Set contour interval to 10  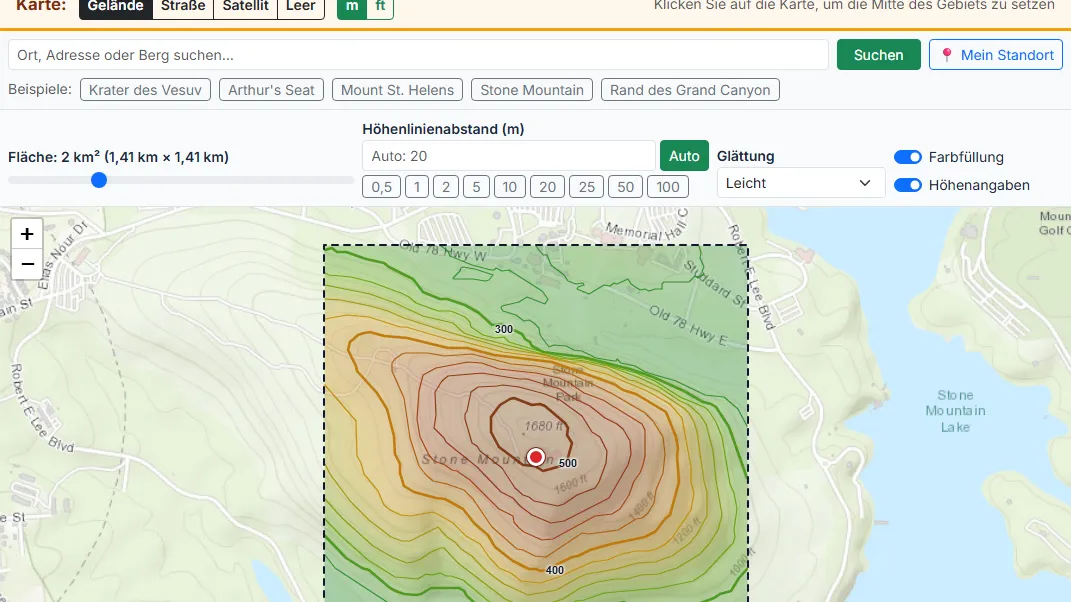[510, 187]
